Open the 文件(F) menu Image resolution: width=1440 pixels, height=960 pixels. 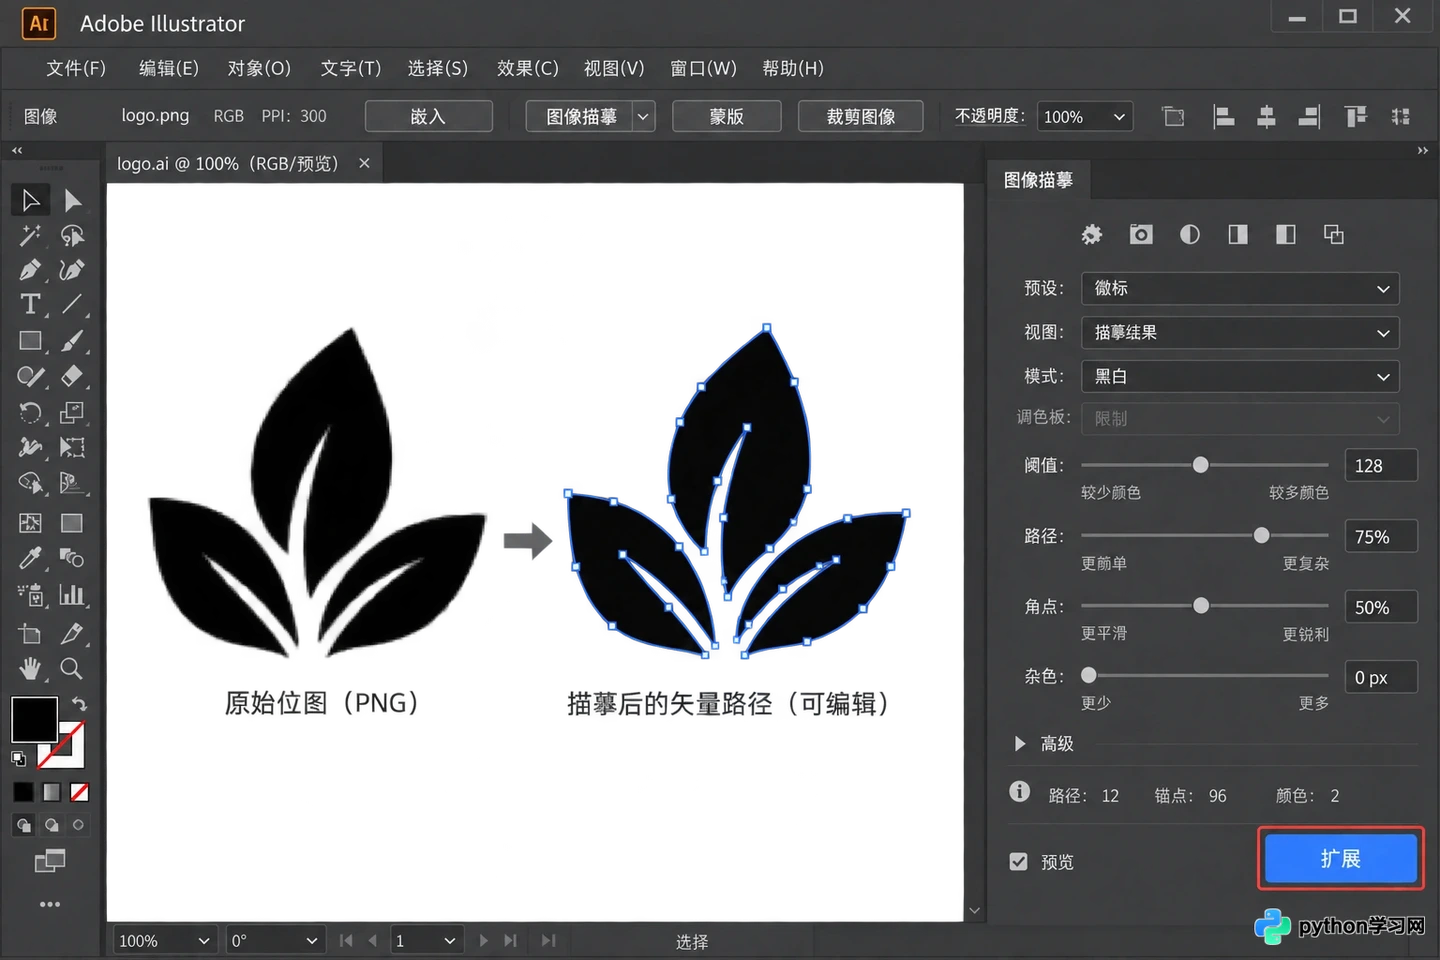pyautogui.click(x=76, y=68)
